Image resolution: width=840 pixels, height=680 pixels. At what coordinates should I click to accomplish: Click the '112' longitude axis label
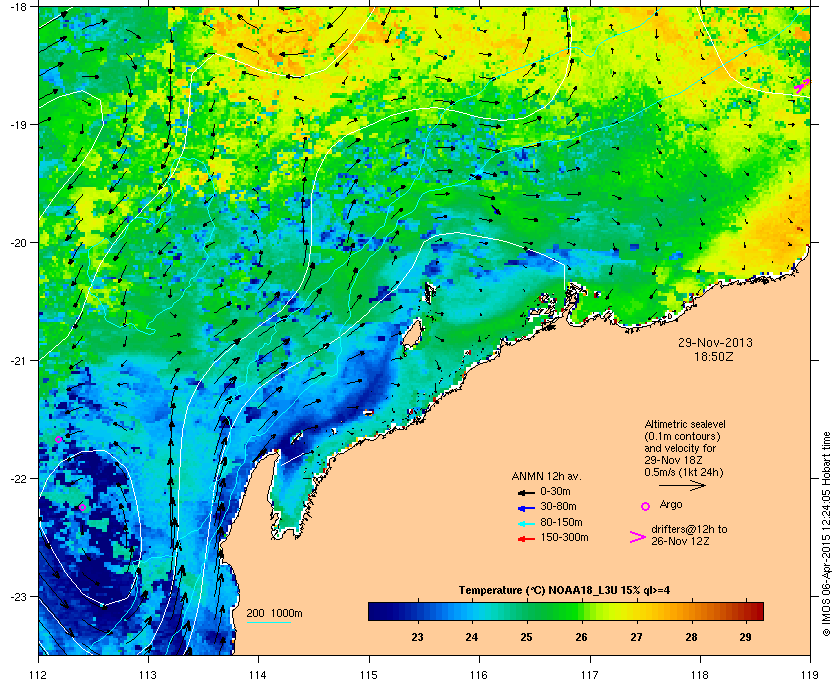39,674
